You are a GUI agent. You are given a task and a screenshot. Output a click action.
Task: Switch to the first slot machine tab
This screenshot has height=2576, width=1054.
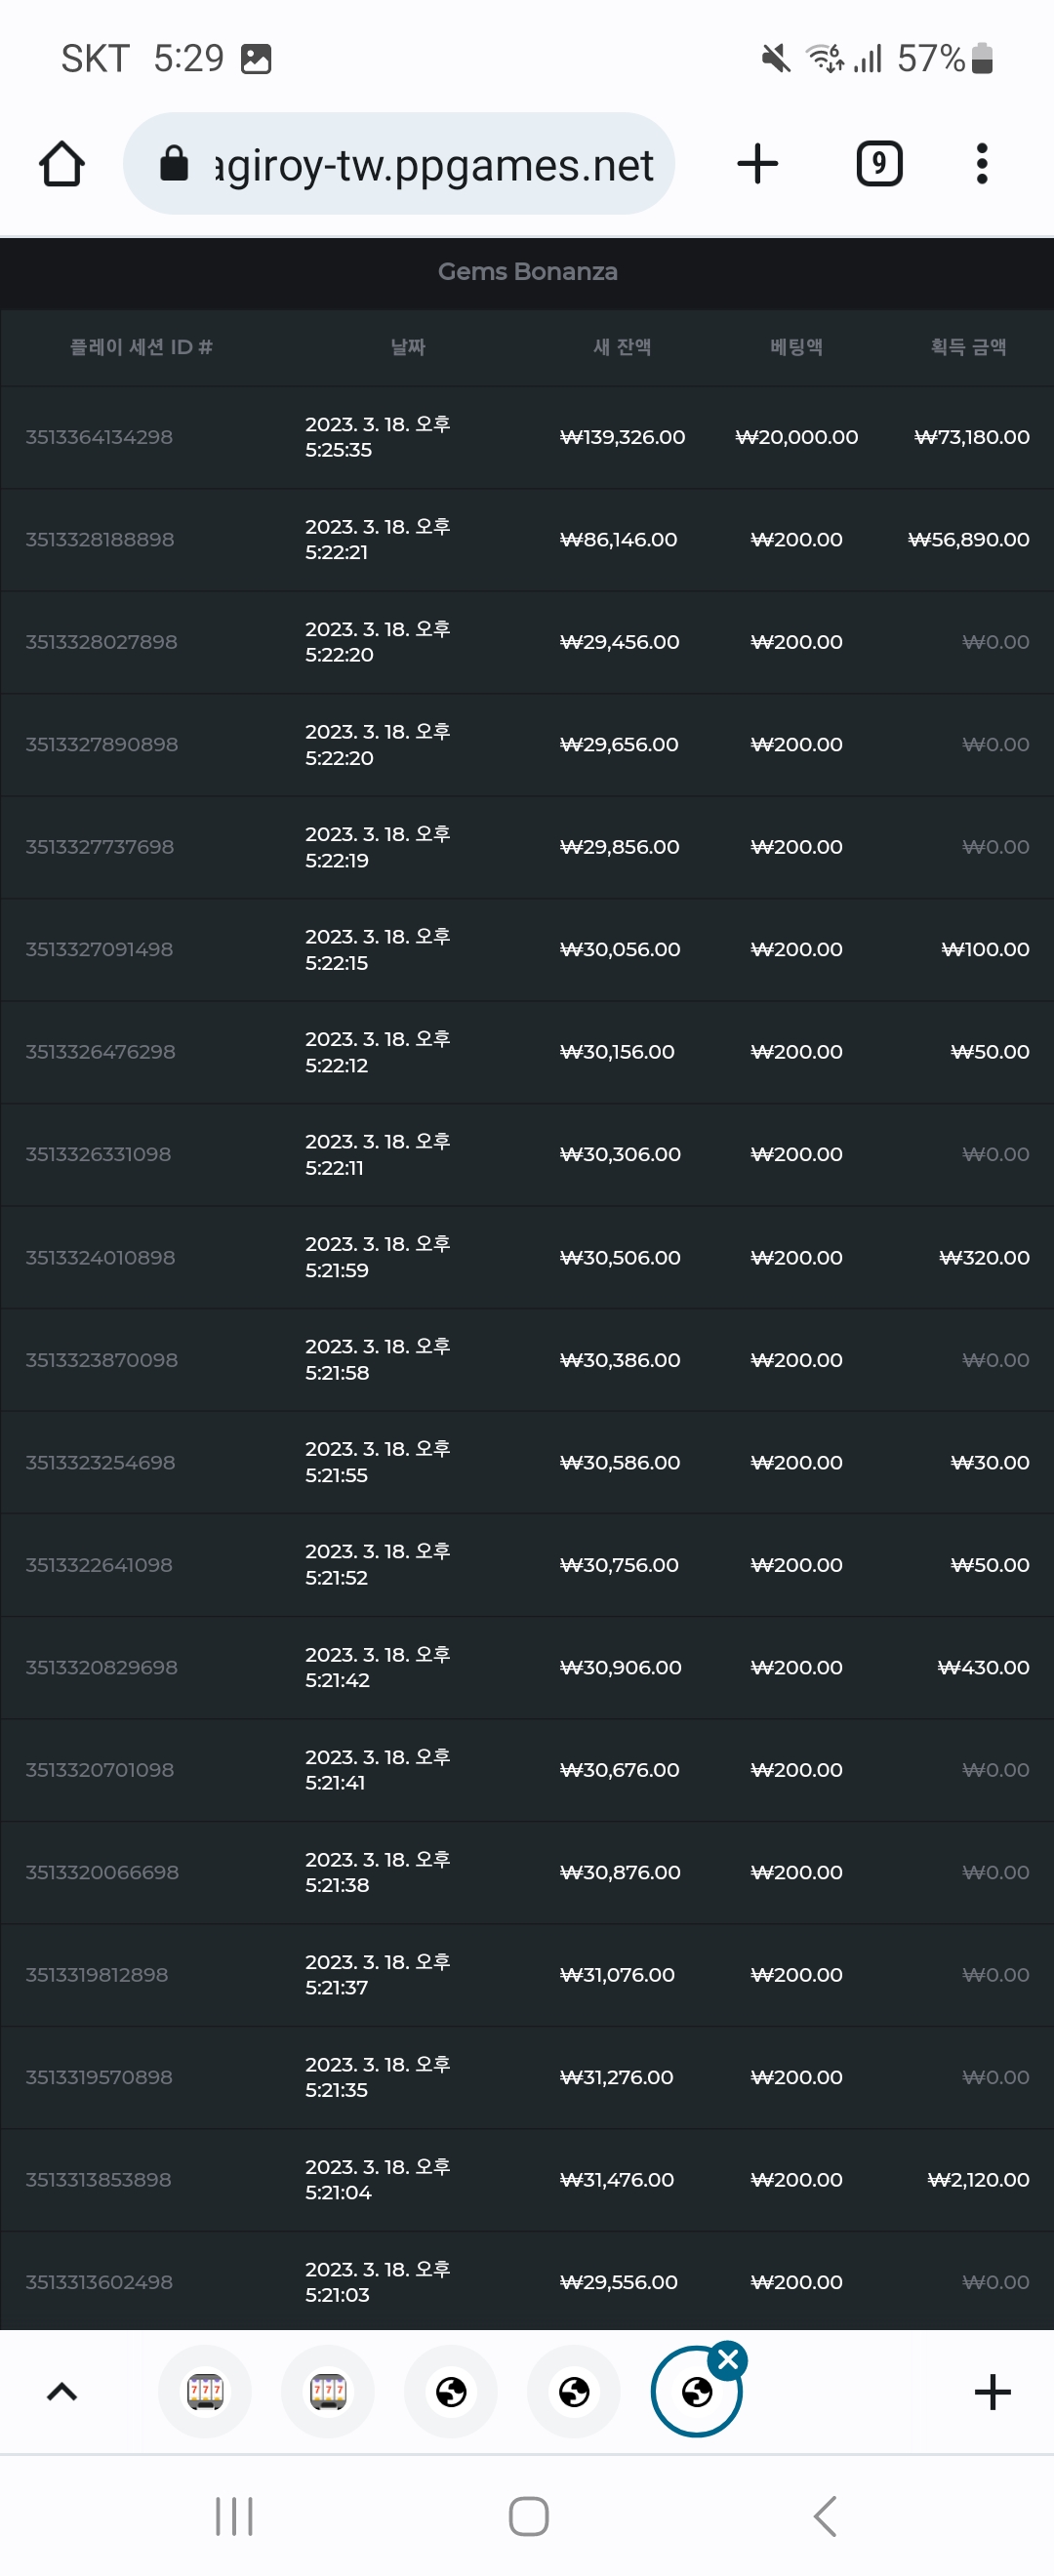(x=205, y=2392)
